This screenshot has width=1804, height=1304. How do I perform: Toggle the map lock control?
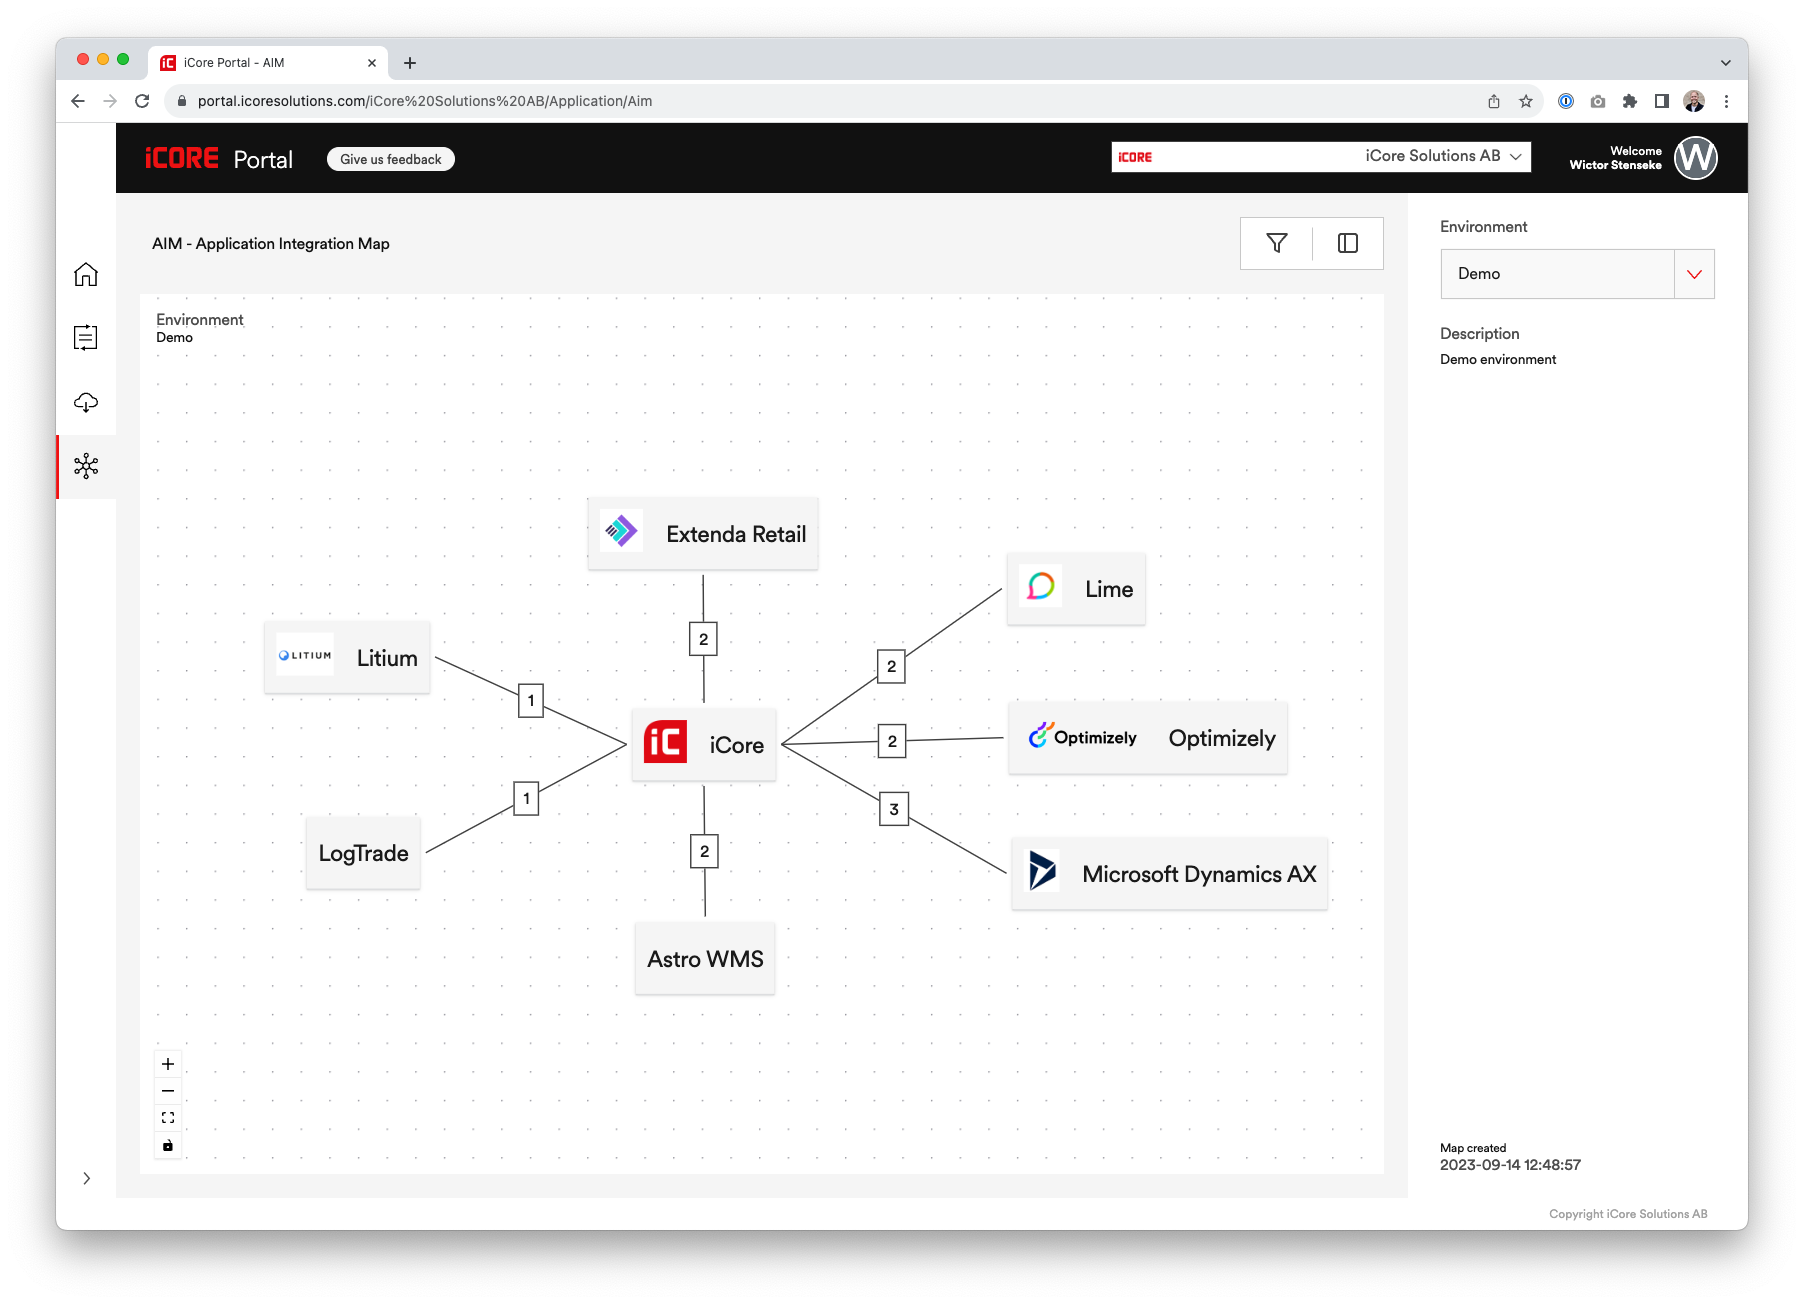click(167, 1145)
